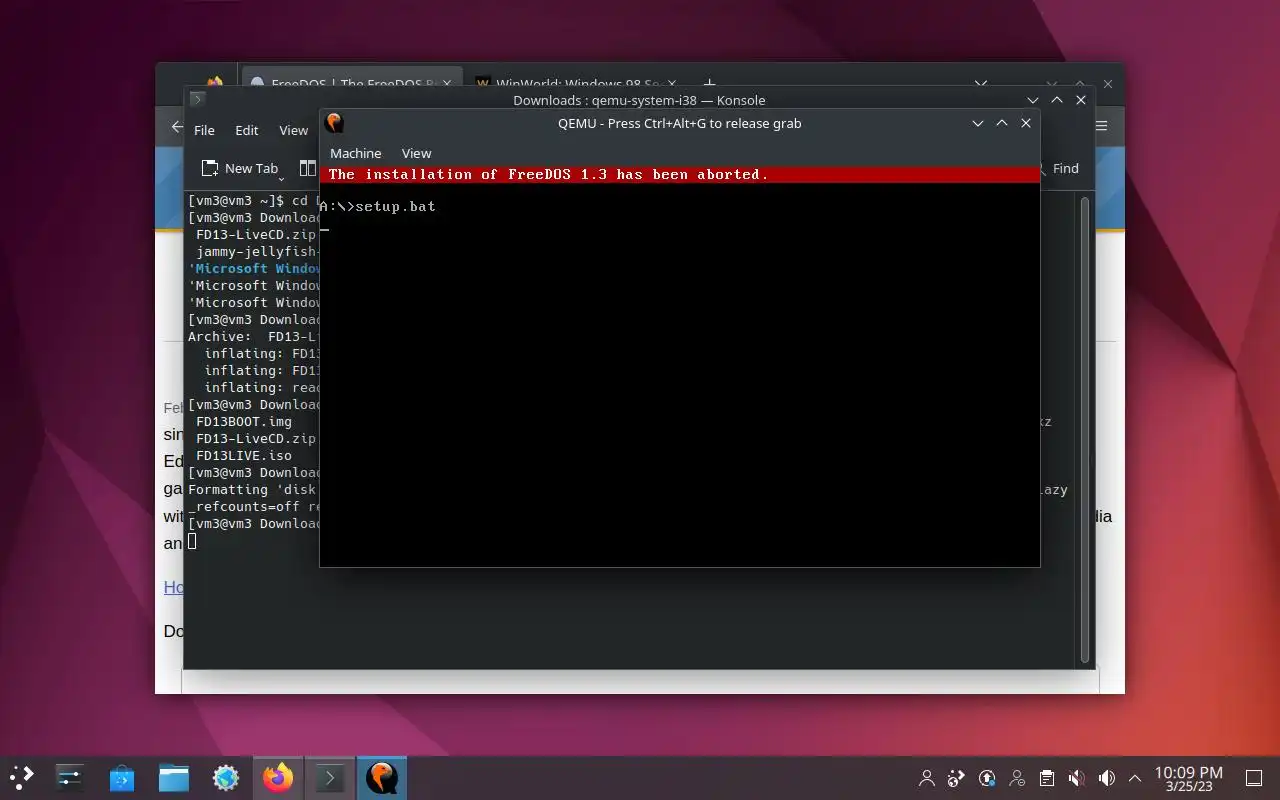The height and width of the screenshot is (800, 1280).
Task: Maximize the QEMU window
Action: (x=1002, y=123)
